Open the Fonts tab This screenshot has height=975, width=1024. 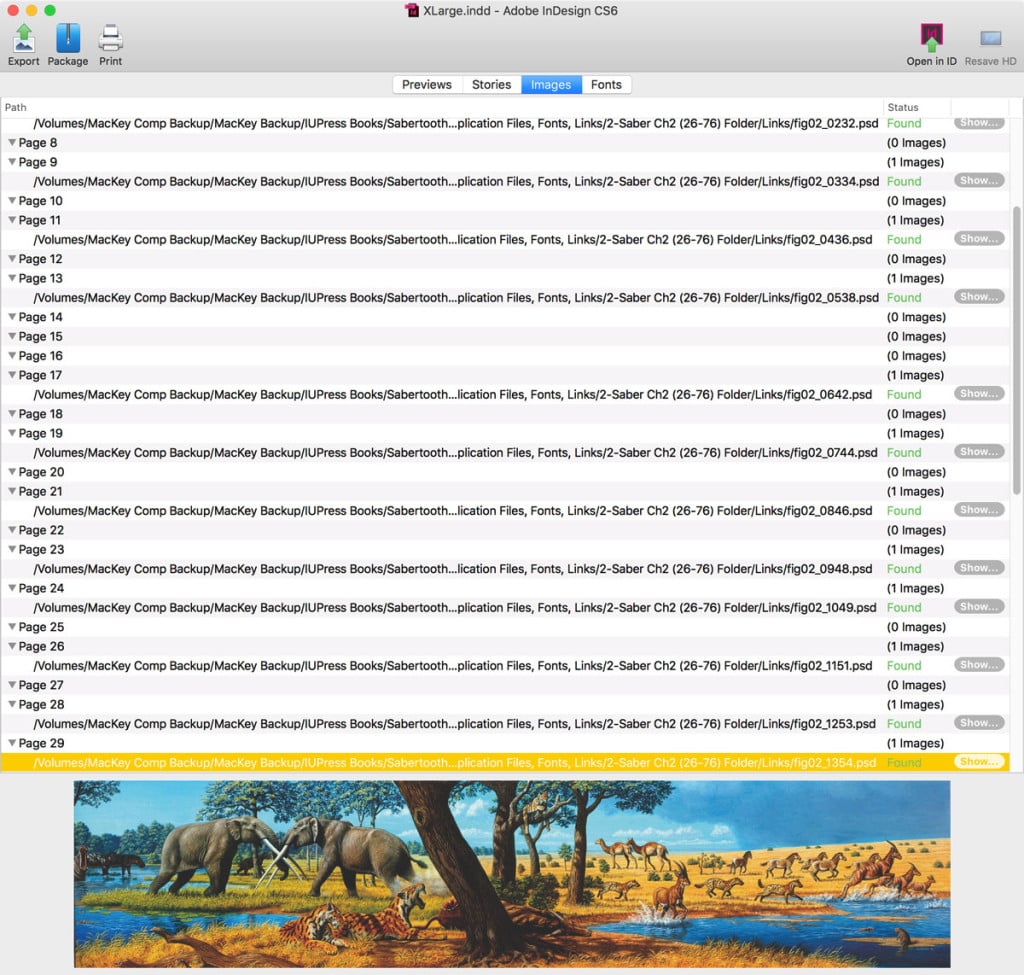click(x=606, y=85)
